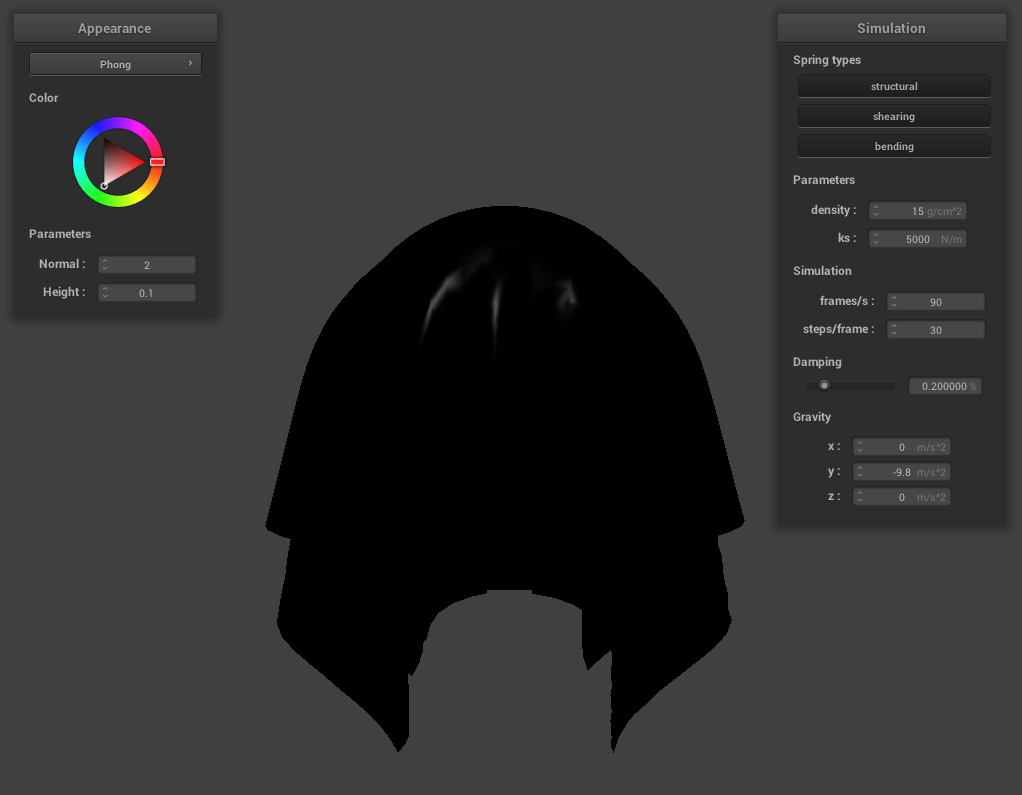Click the Normal field stepper arrows
The image size is (1022, 795).
[x=105, y=265]
